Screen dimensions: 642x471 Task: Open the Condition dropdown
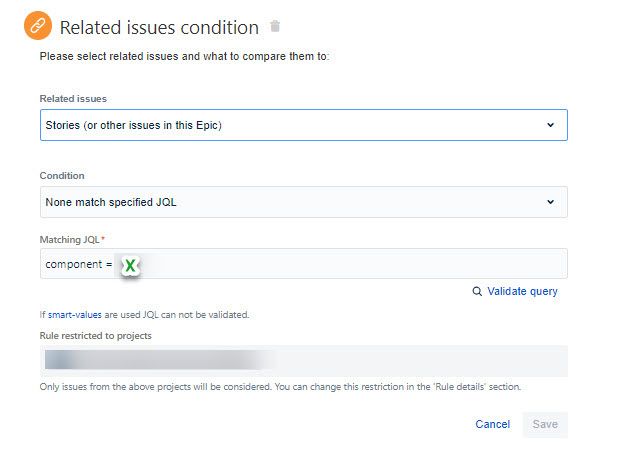303,202
